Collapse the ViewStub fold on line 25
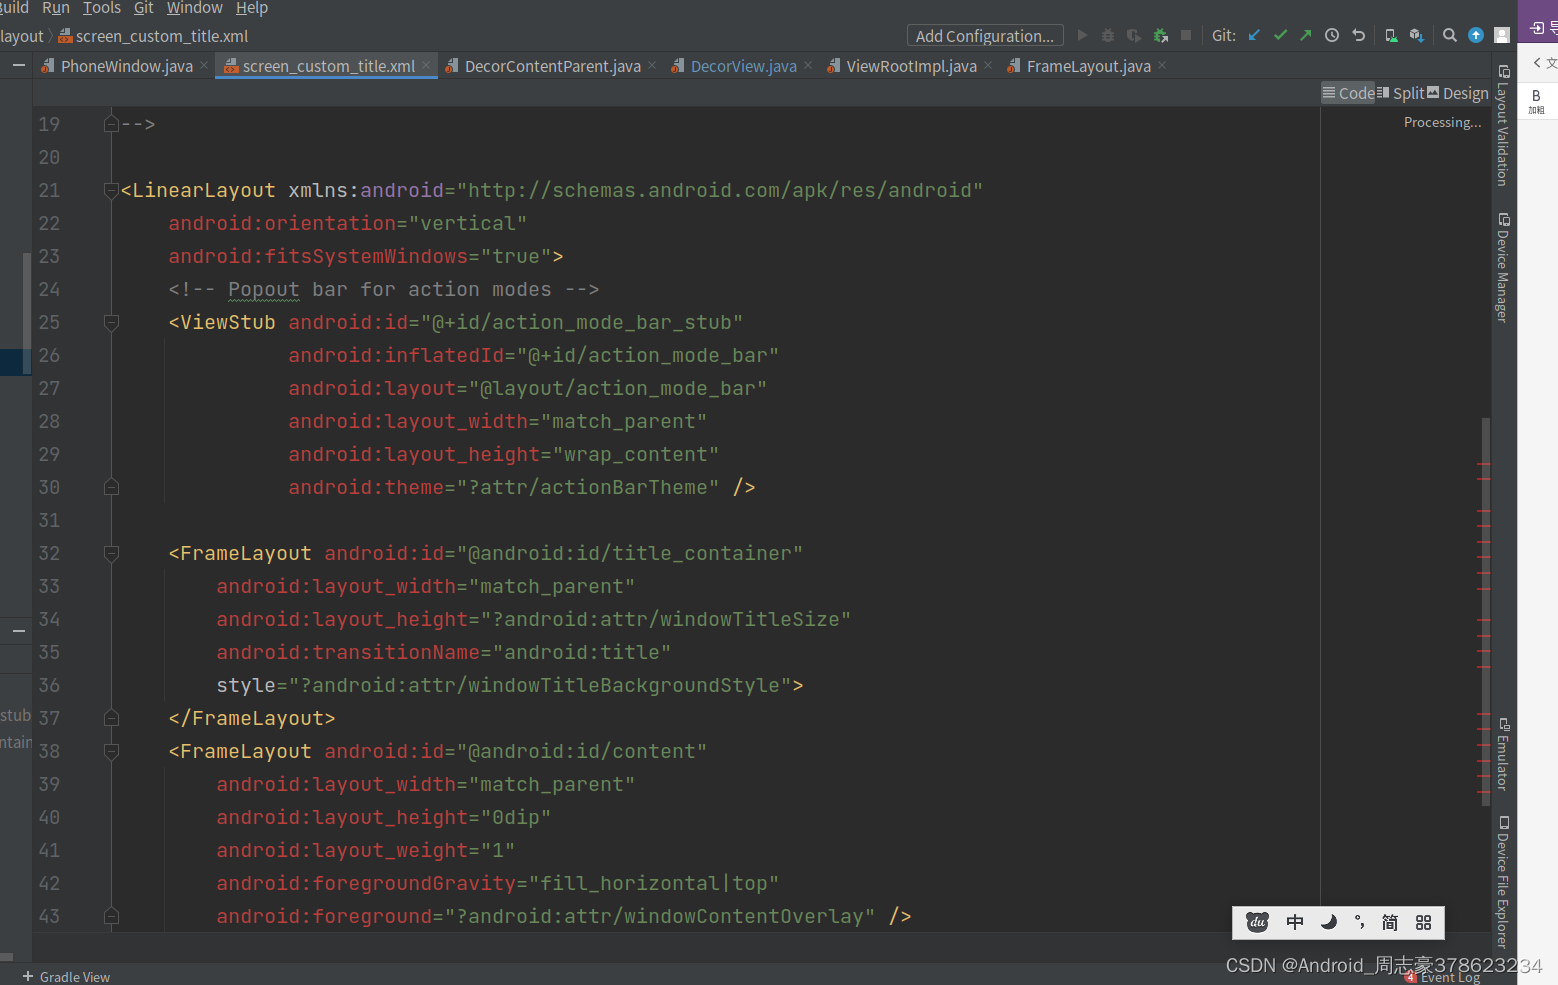Screen dimensions: 1558x985 click(111, 322)
